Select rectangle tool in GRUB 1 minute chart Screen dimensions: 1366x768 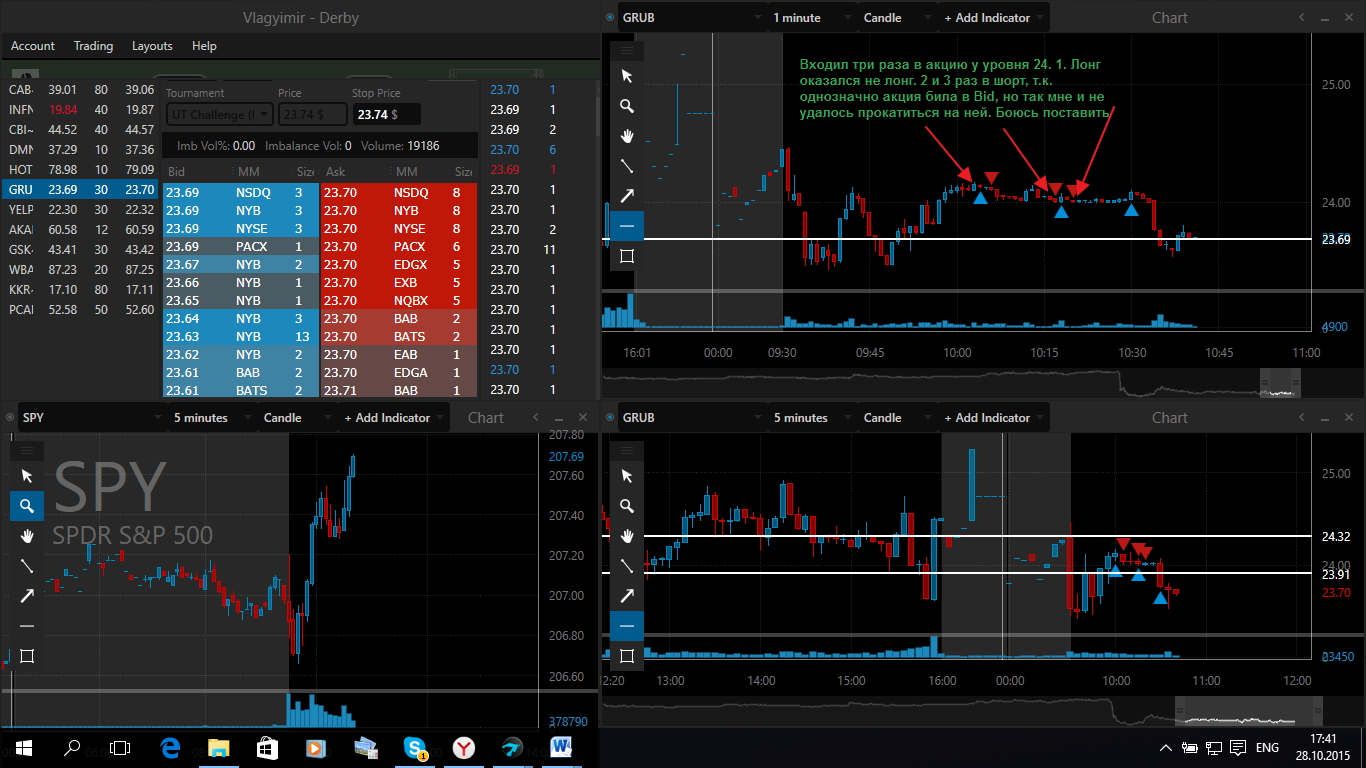627,256
